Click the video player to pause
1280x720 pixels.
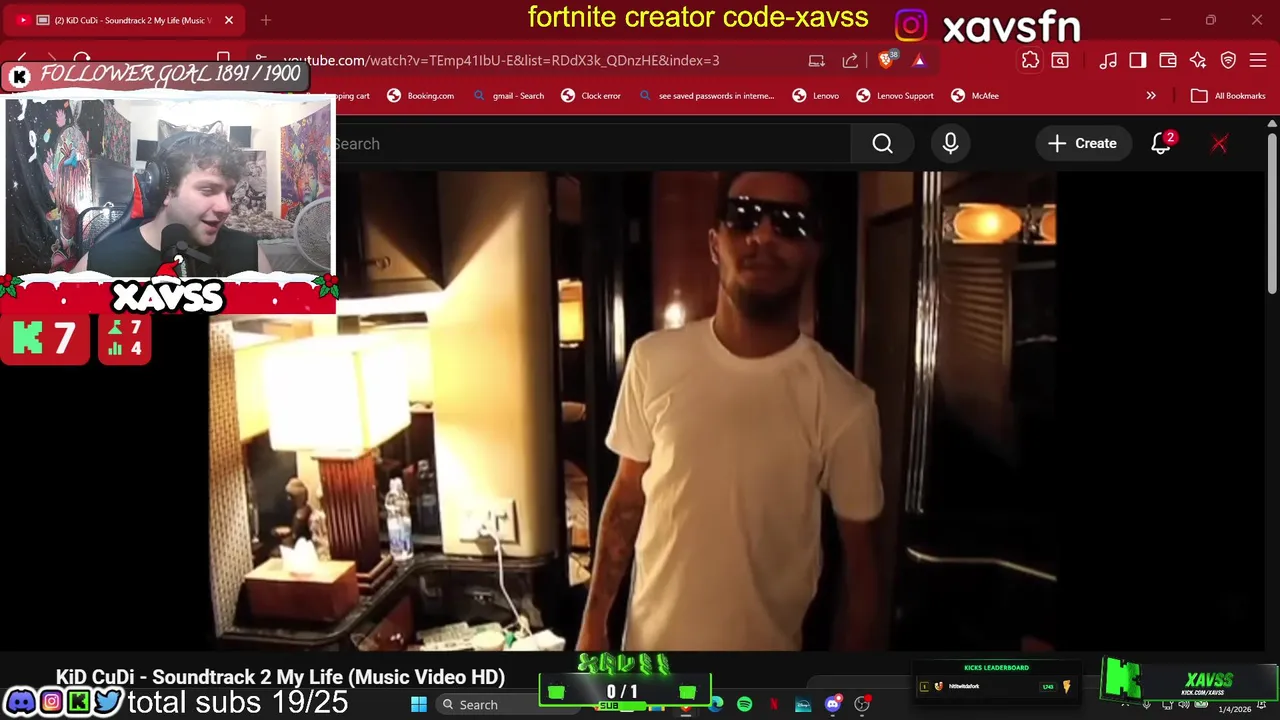click(x=632, y=410)
